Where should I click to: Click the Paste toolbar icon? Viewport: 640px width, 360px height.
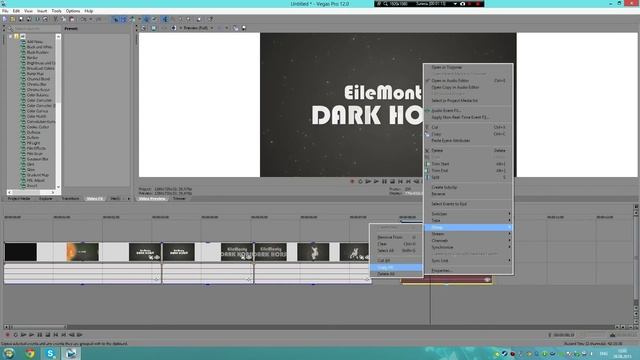pyautogui.click(x=72, y=19)
